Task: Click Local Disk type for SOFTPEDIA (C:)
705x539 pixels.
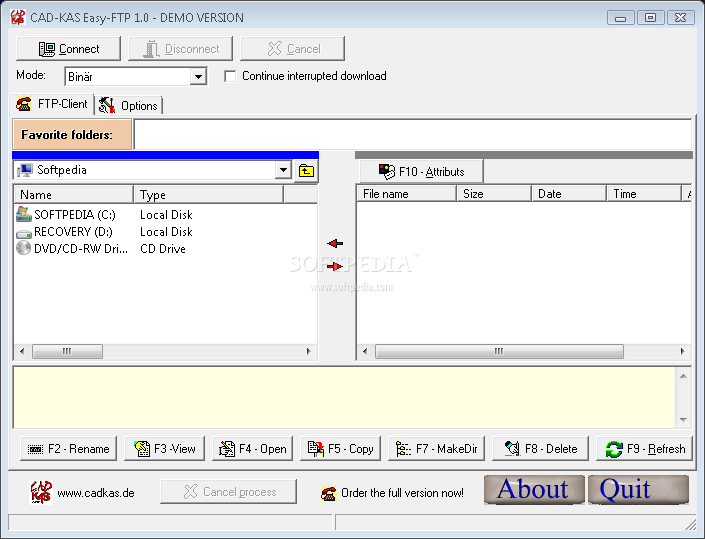Action: point(166,215)
